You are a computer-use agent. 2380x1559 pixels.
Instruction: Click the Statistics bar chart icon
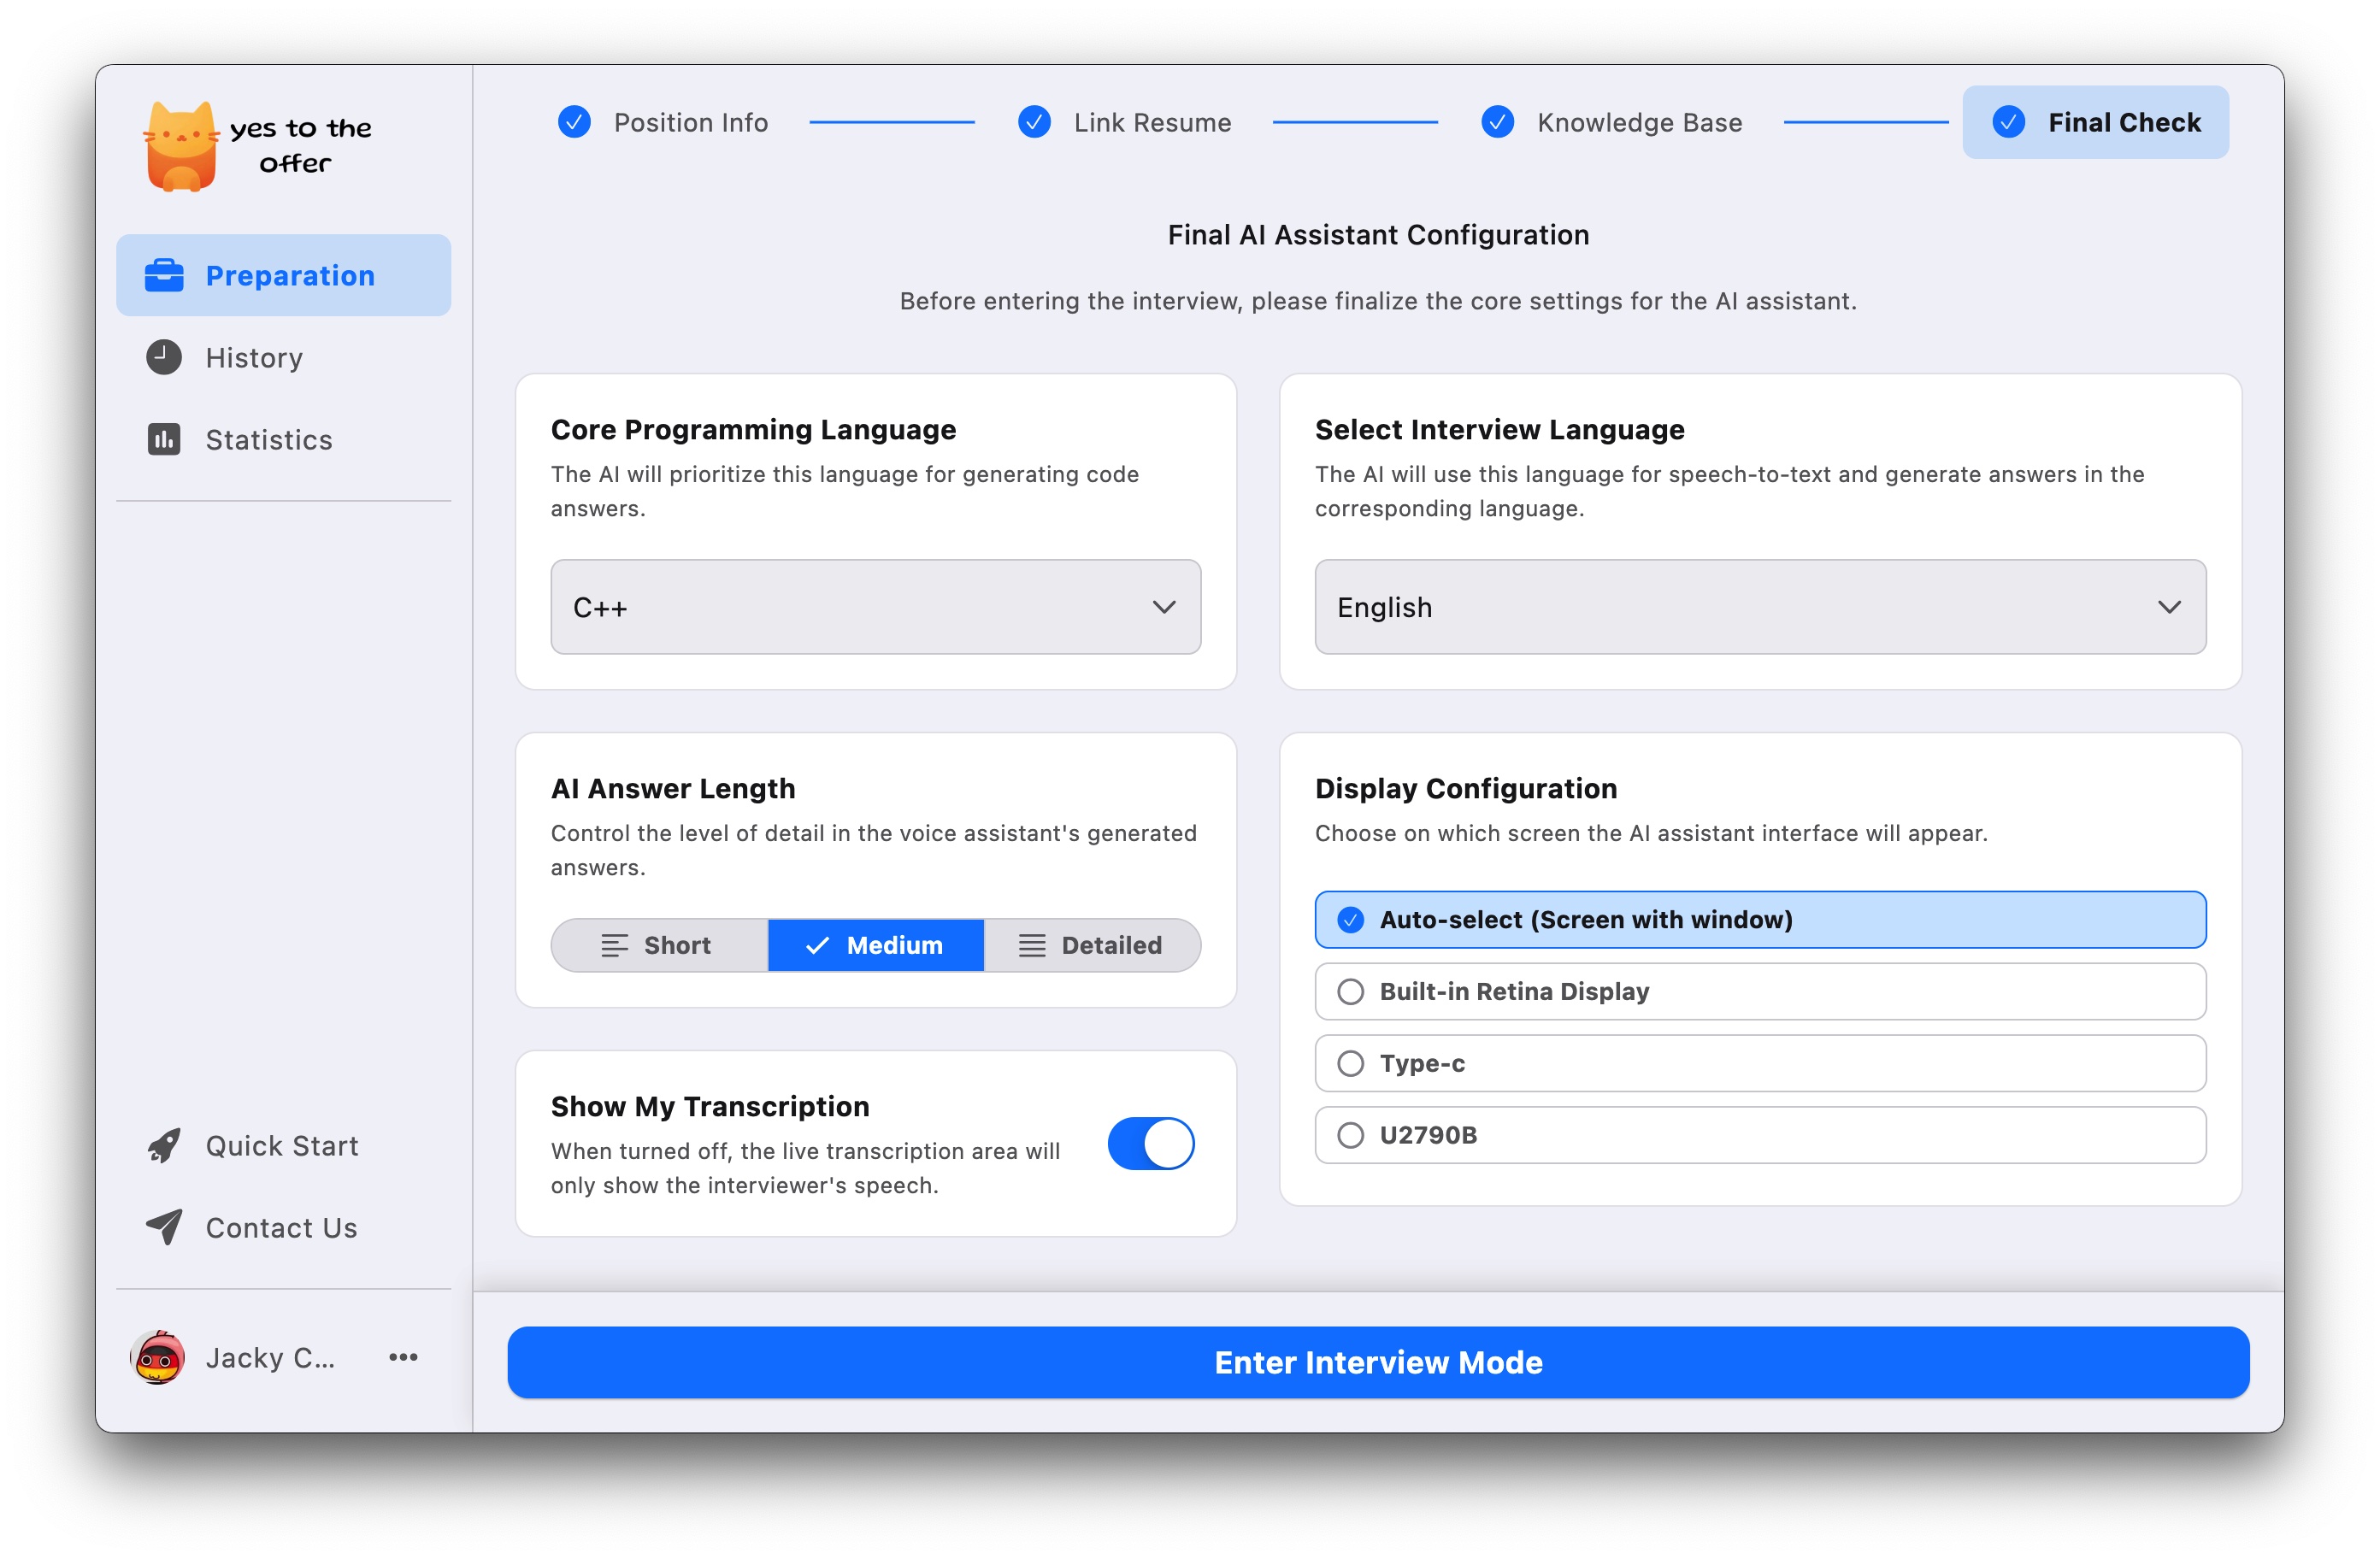tap(164, 440)
